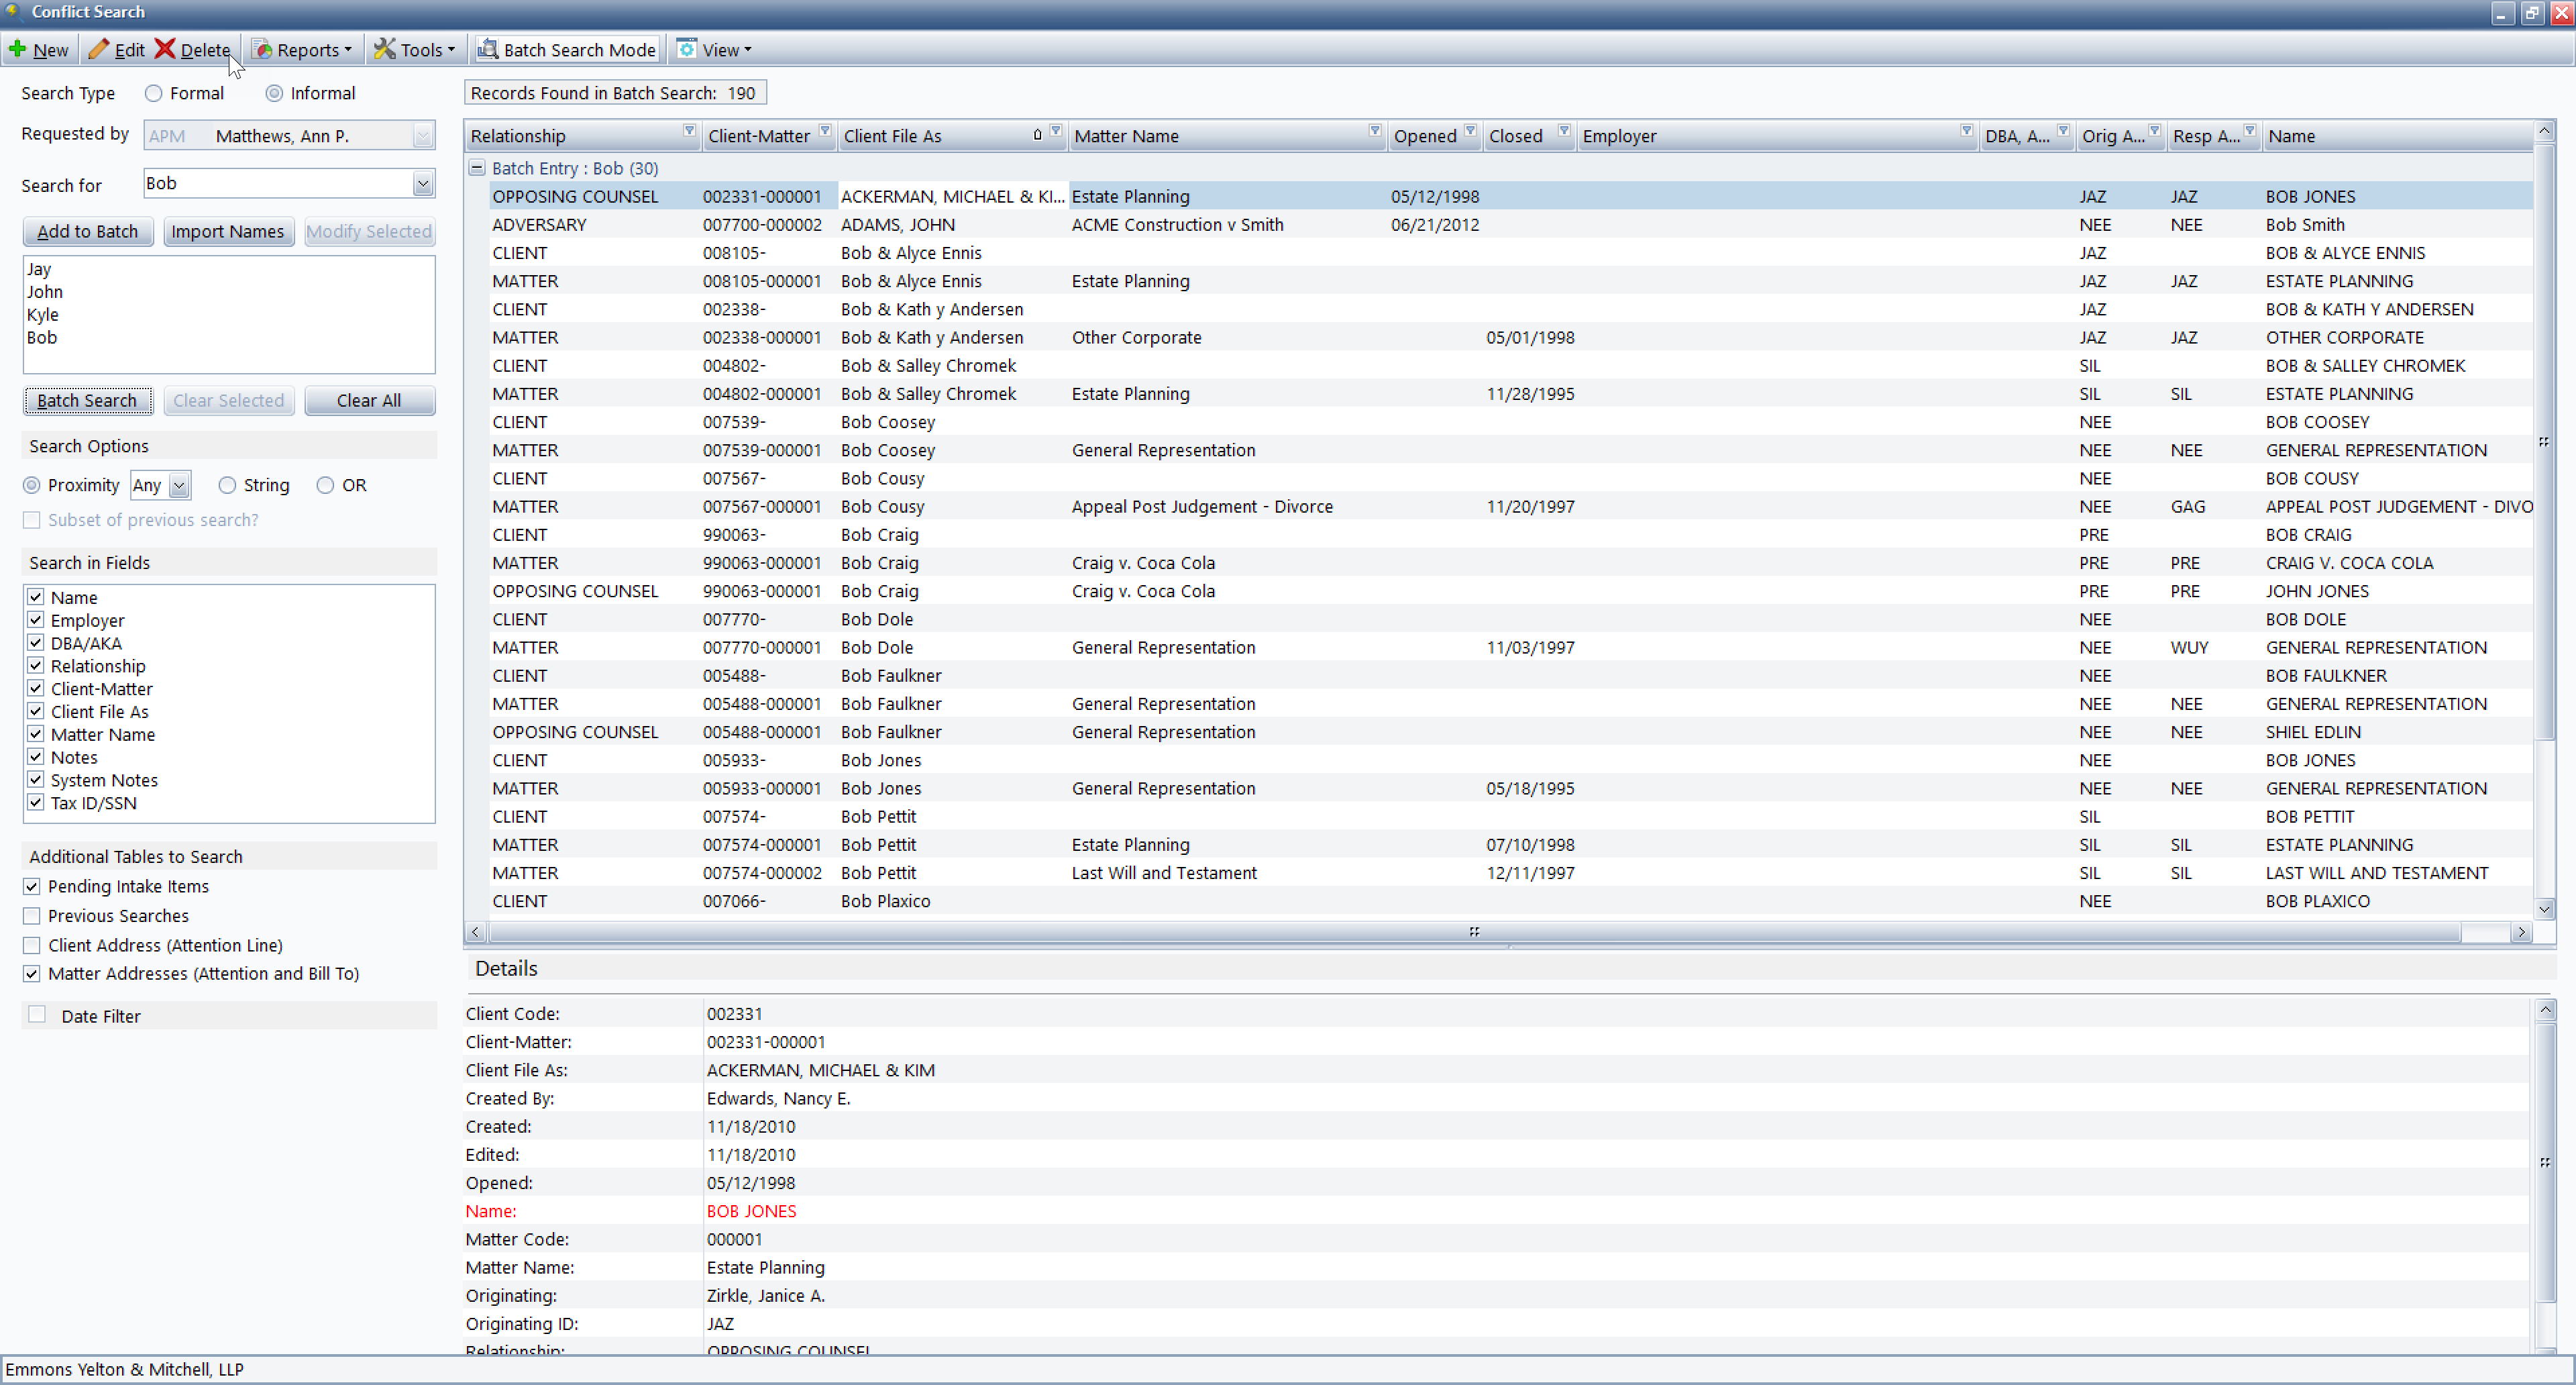Toggle Batch Search Mode icon
The image size is (2576, 1385).
pos(487,49)
